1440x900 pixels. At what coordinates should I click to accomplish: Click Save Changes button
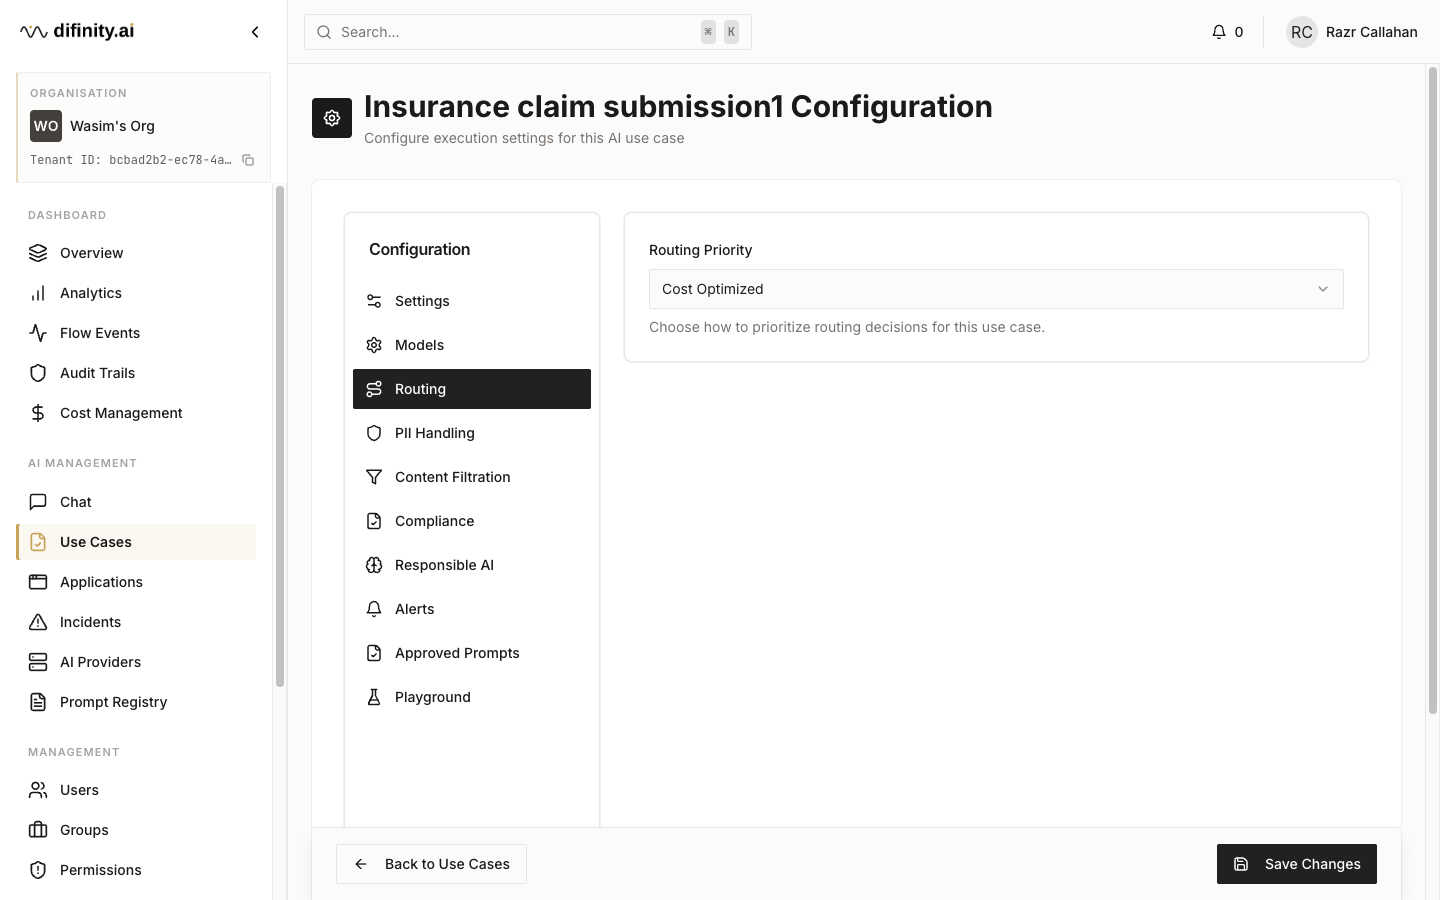[x=1297, y=864]
